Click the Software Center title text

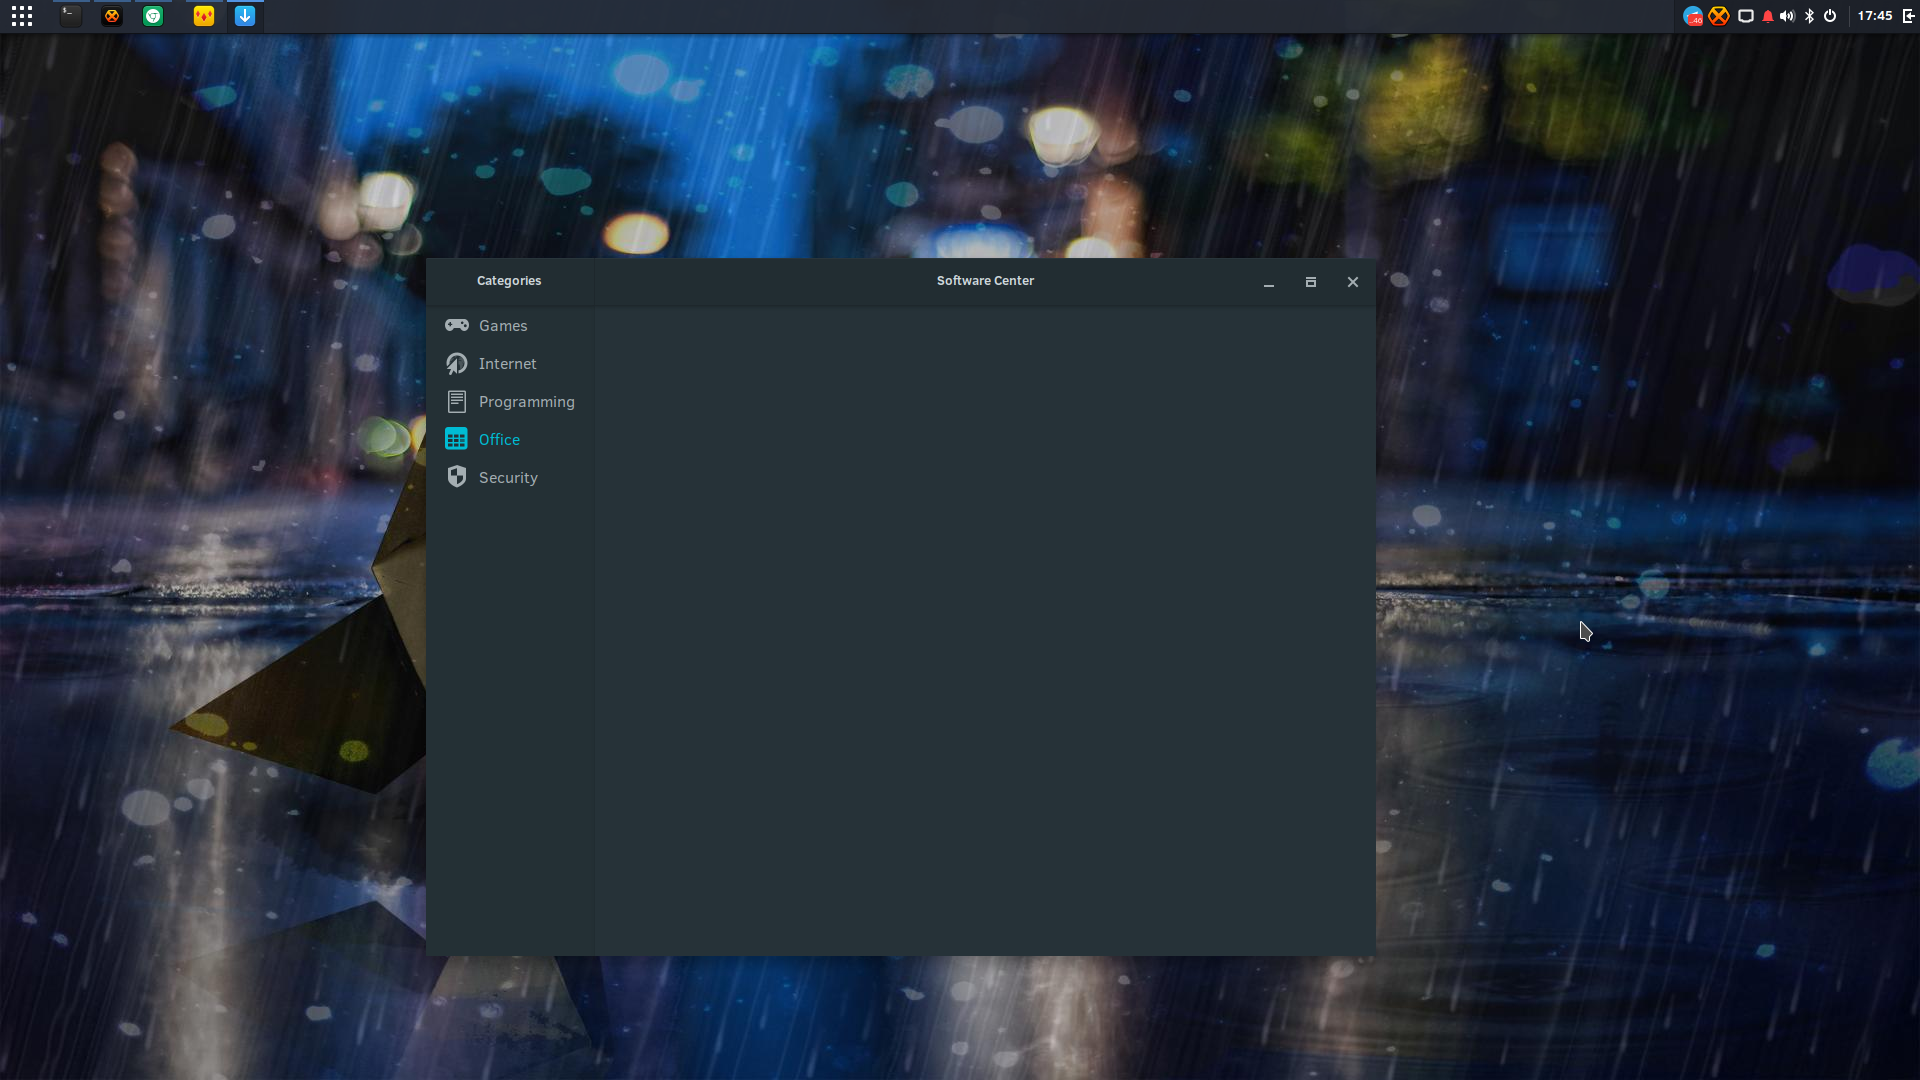pos(985,281)
